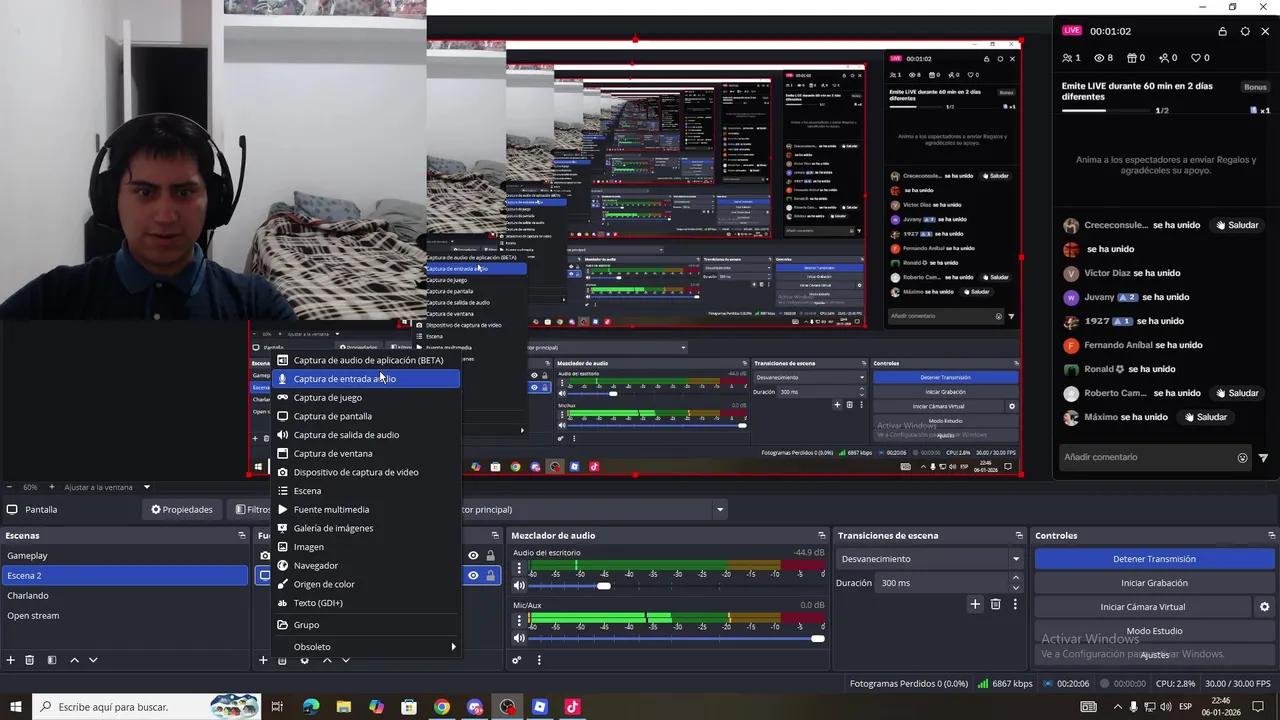Move scene down arrow in Escenas panel
Image resolution: width=1280 pixels, height=720 pixels.
tap(93, 660)
